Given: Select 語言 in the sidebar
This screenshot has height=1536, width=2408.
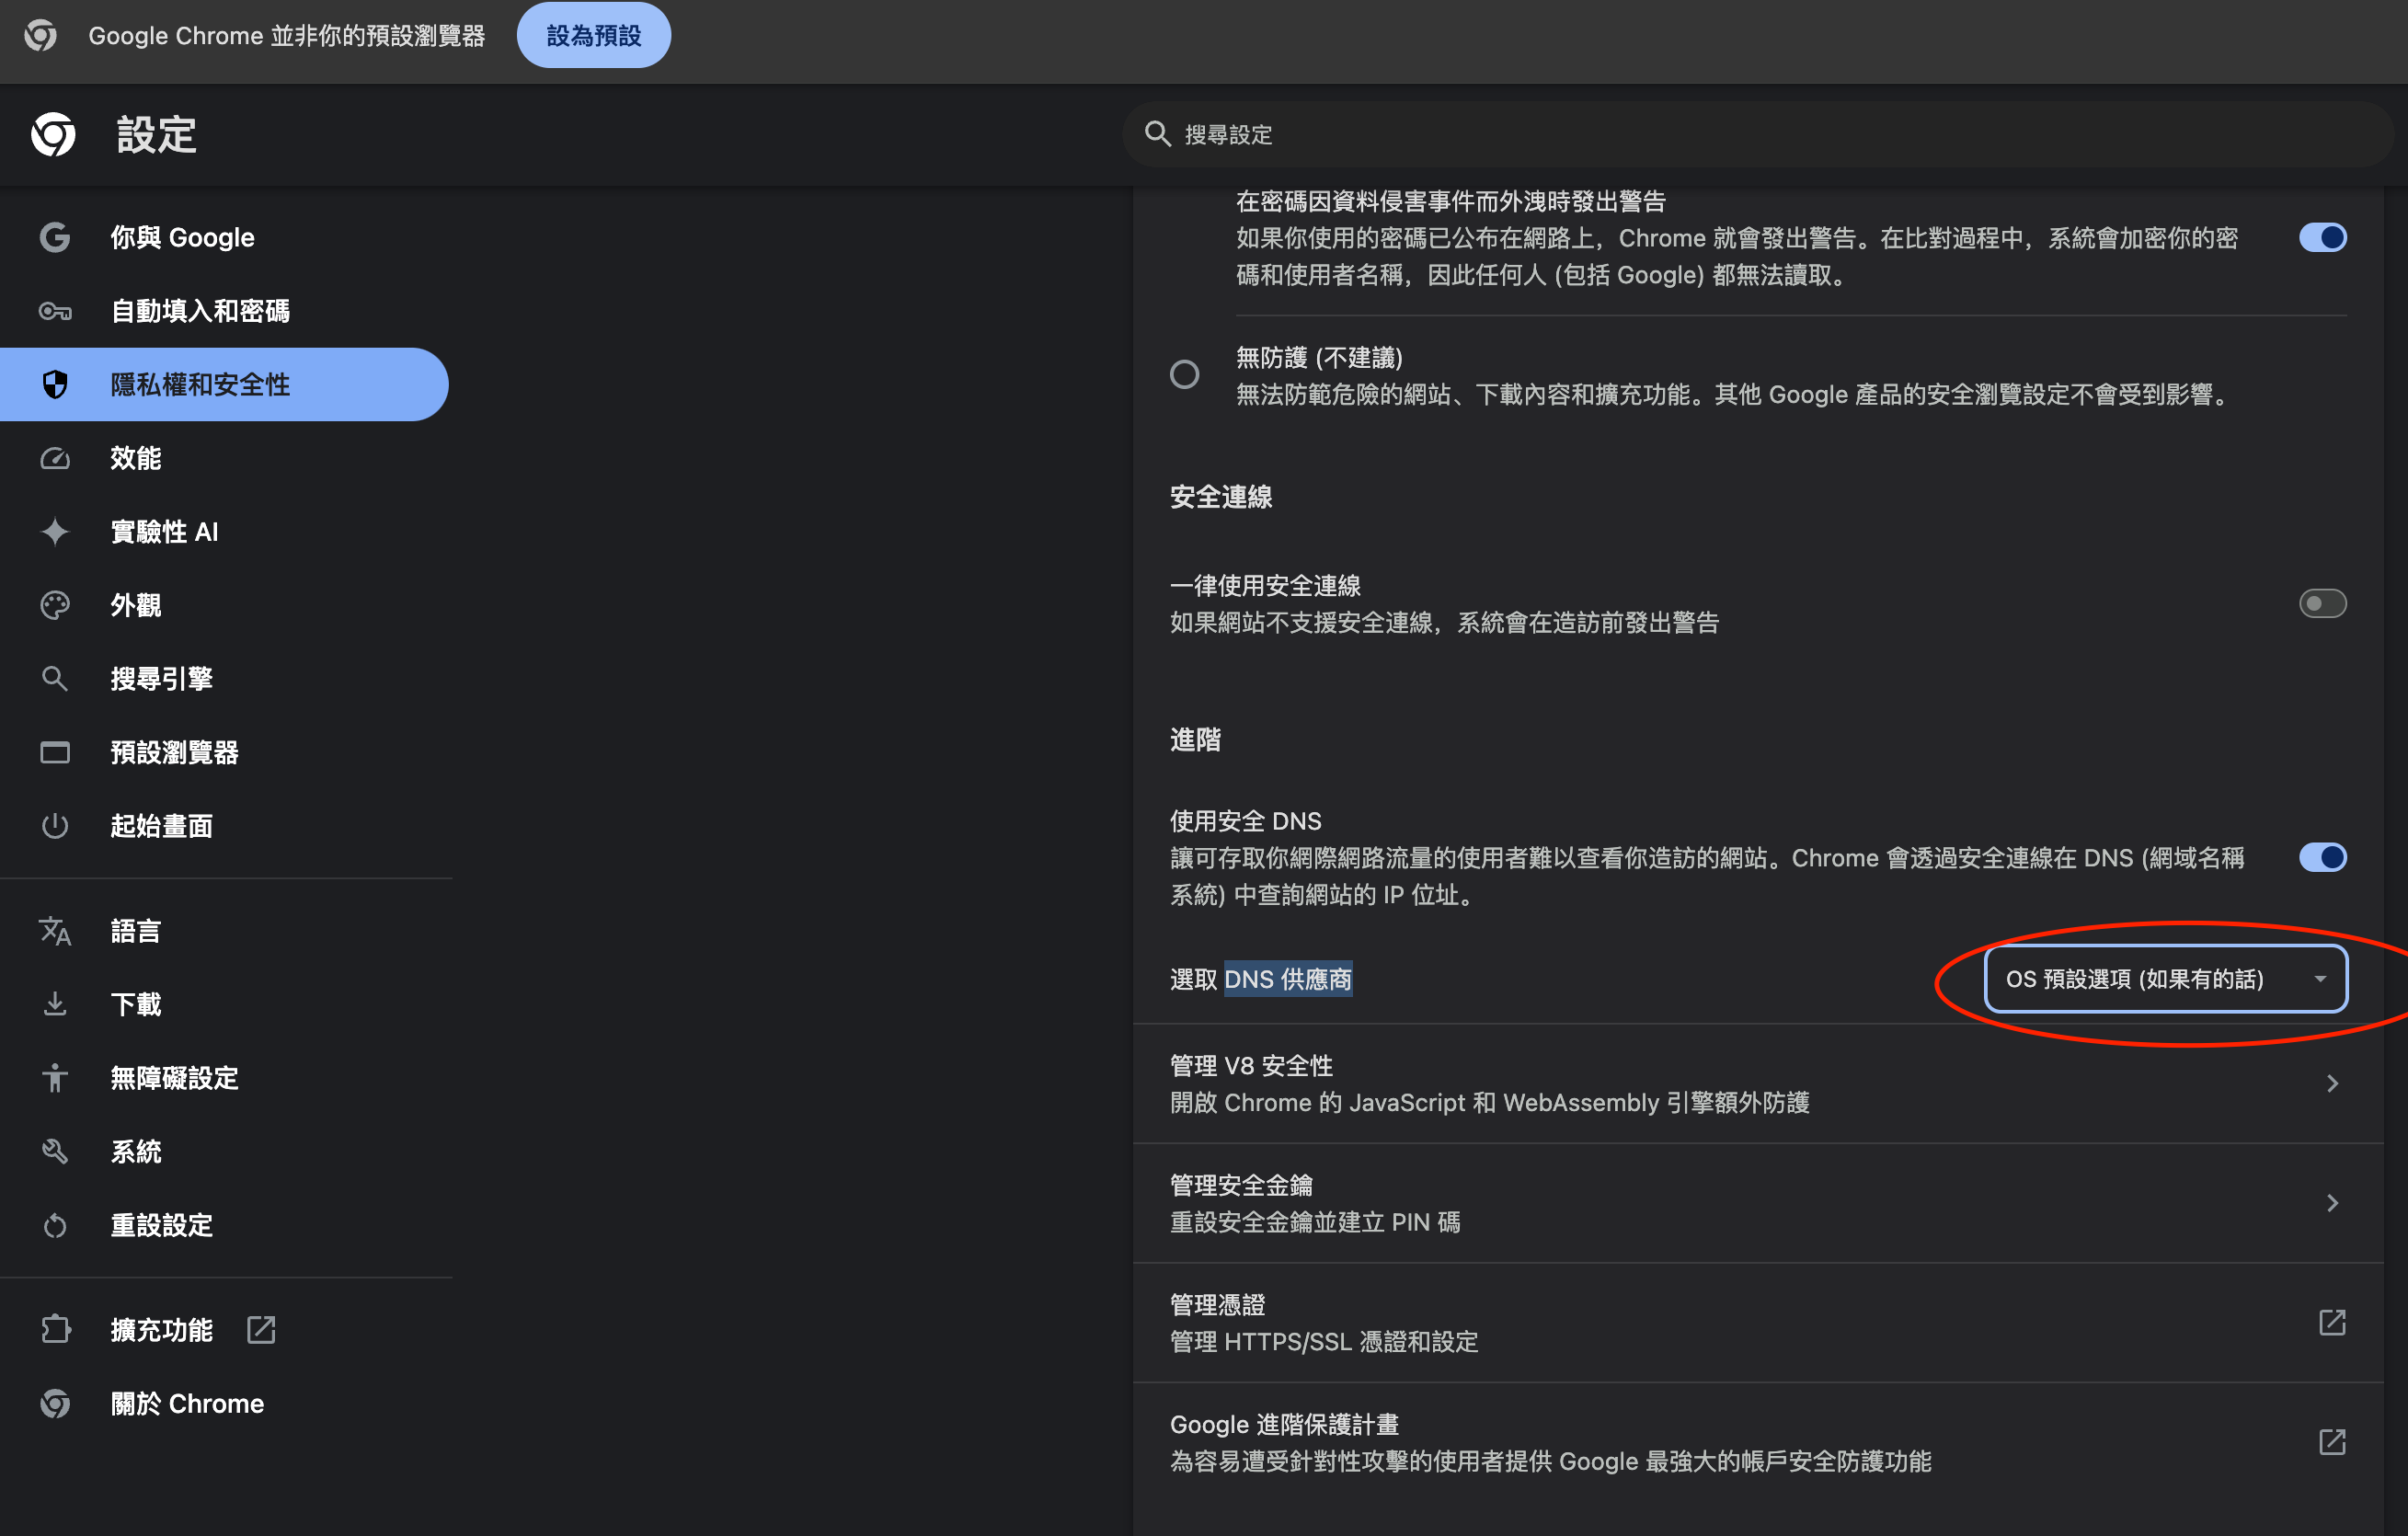Looking at the screenshot, I should coord(224,931).
